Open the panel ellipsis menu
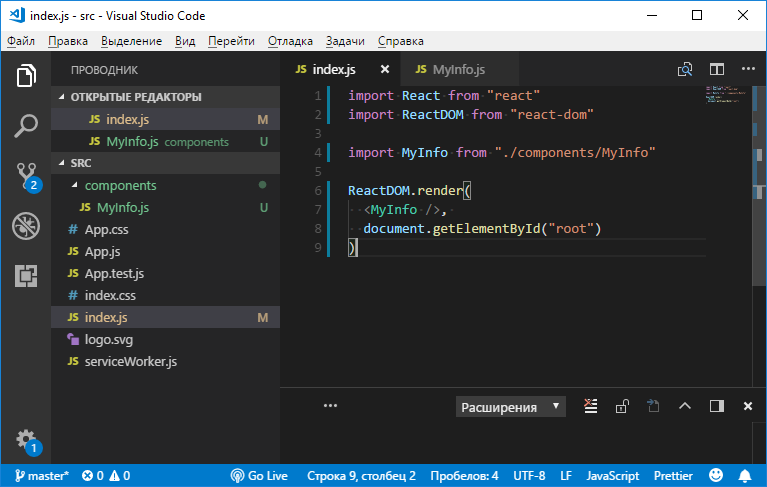The image size is (767, 487). coord(330,406)
